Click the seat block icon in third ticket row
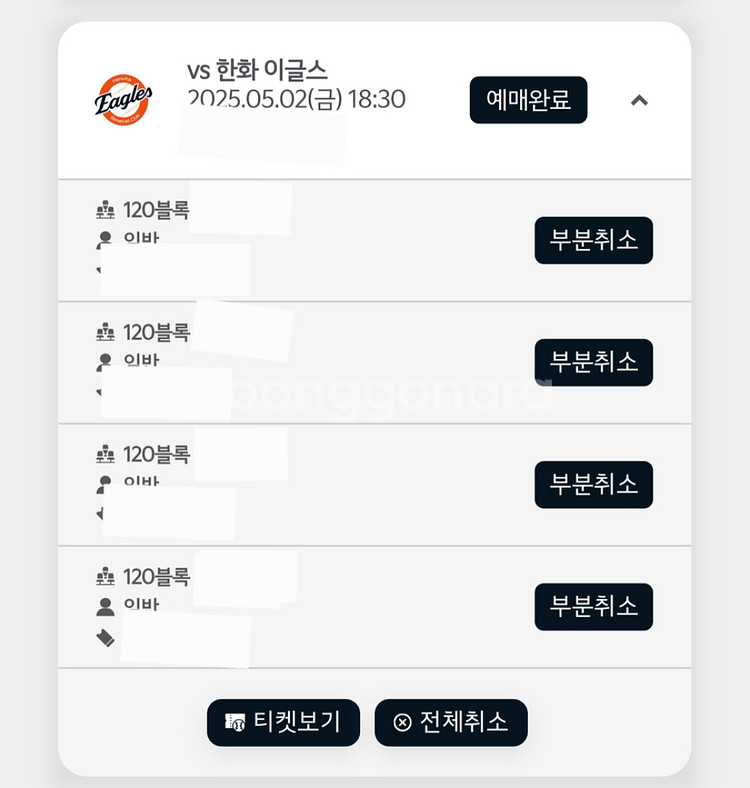The image size is (750, 788). [x=105, y=454]
